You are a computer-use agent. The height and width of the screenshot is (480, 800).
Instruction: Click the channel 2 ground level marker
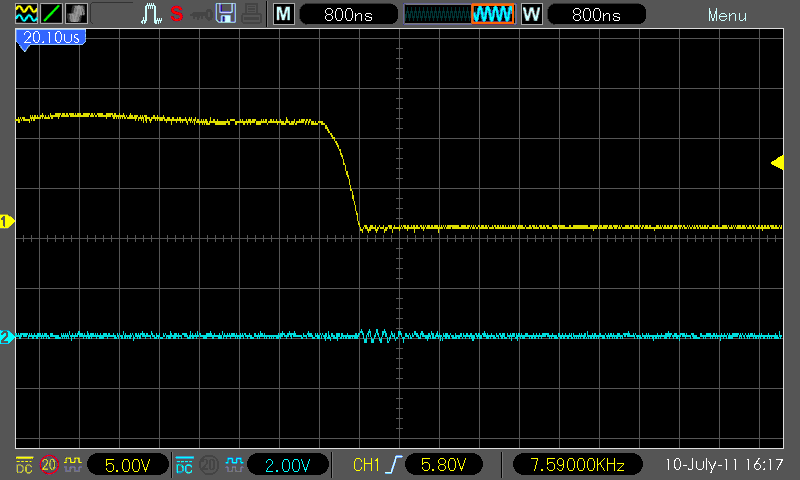[x=7, y=337]
